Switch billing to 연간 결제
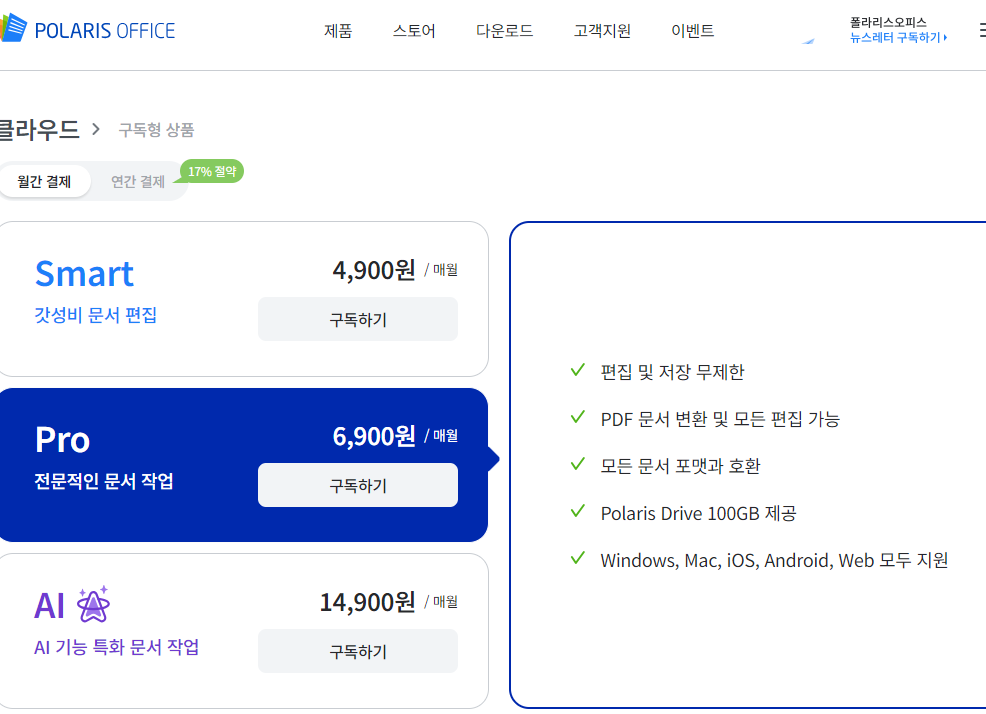 pyautogui.click(x=138, y=181)
